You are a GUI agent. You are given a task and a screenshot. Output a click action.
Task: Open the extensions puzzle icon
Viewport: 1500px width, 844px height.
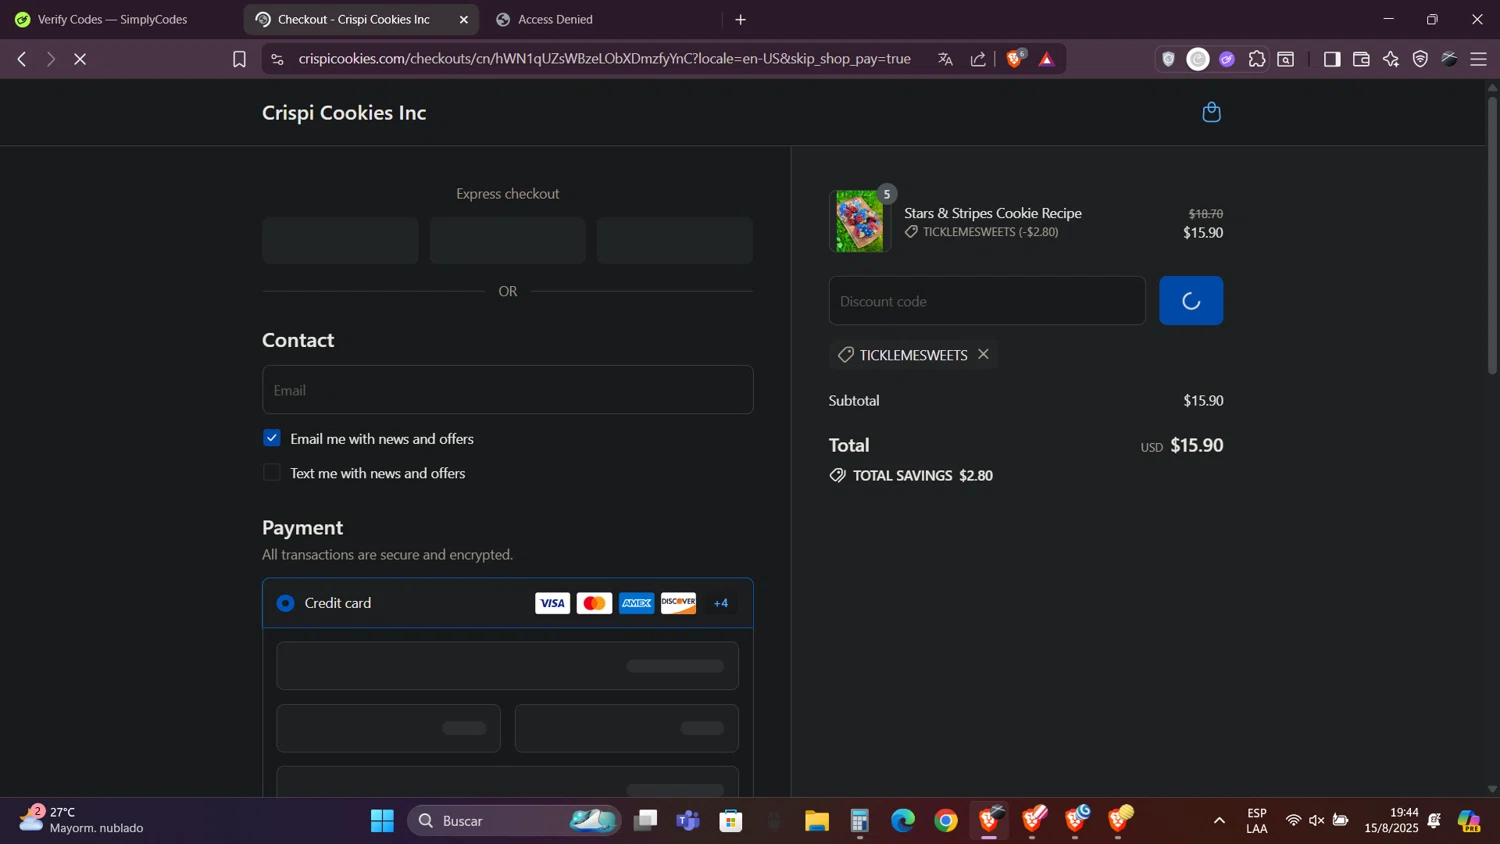point(1257,59)
